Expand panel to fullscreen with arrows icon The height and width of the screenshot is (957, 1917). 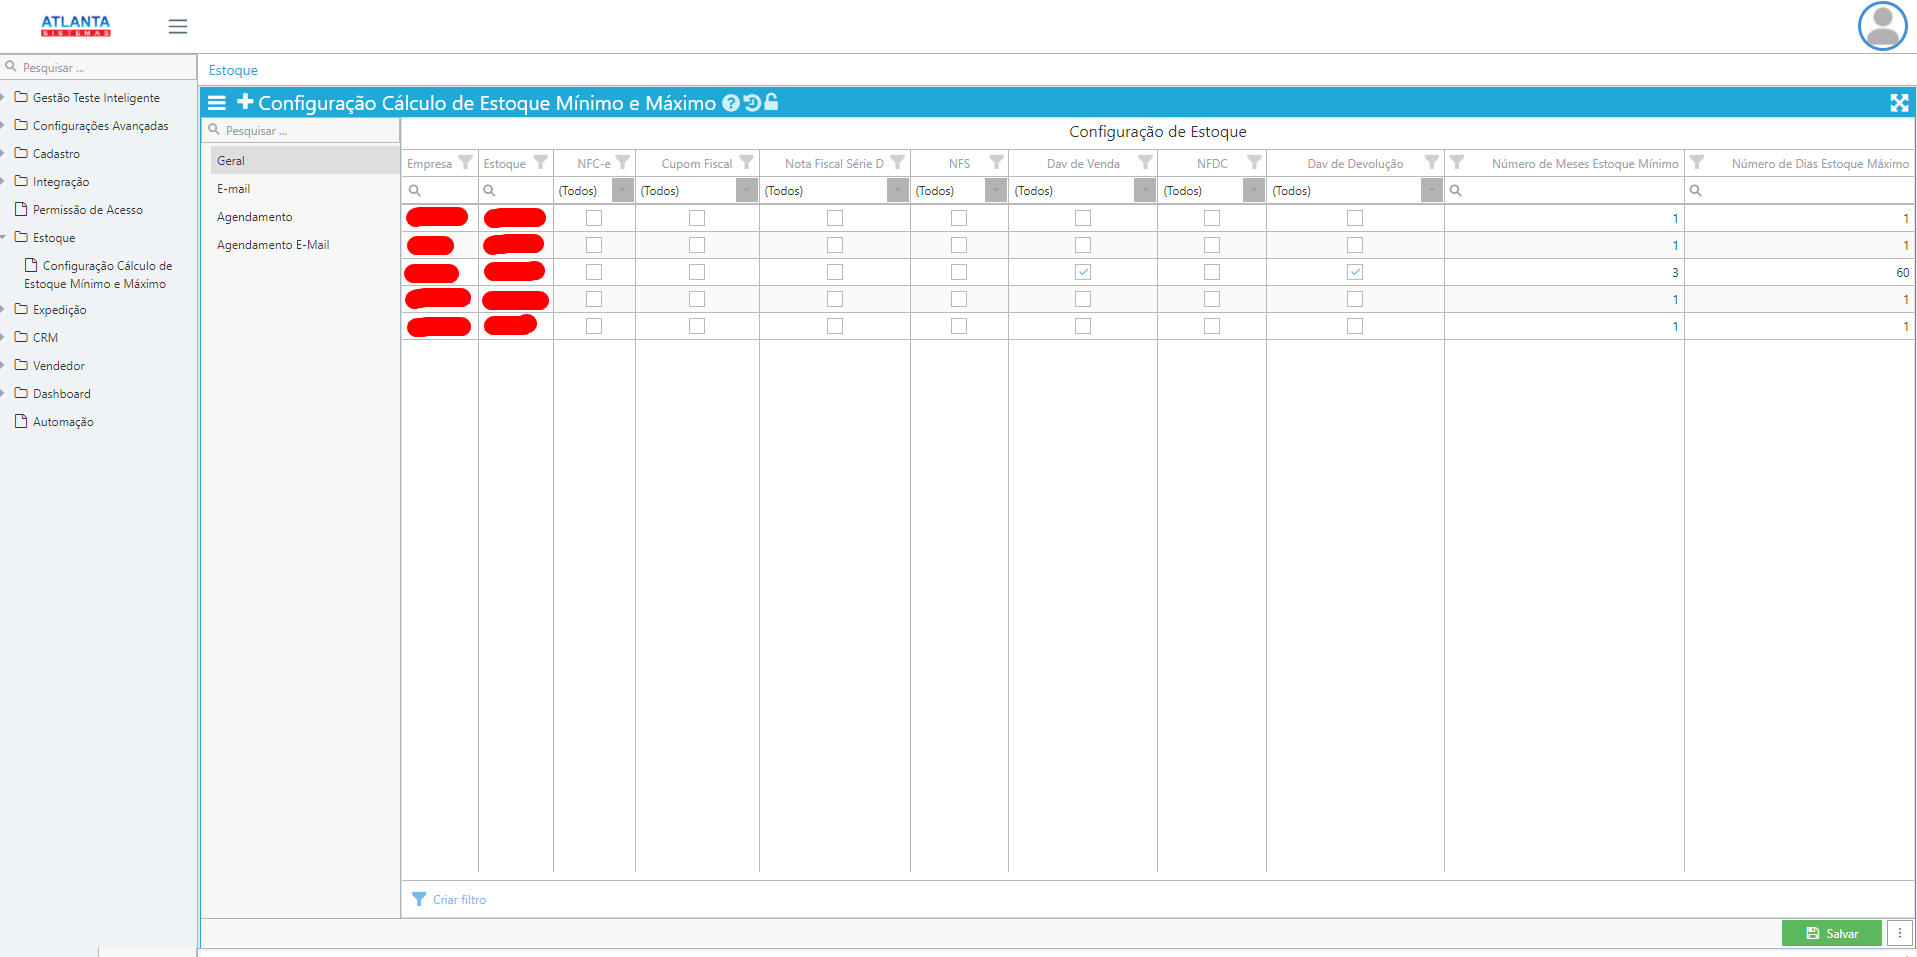[x=1899, y=103]
